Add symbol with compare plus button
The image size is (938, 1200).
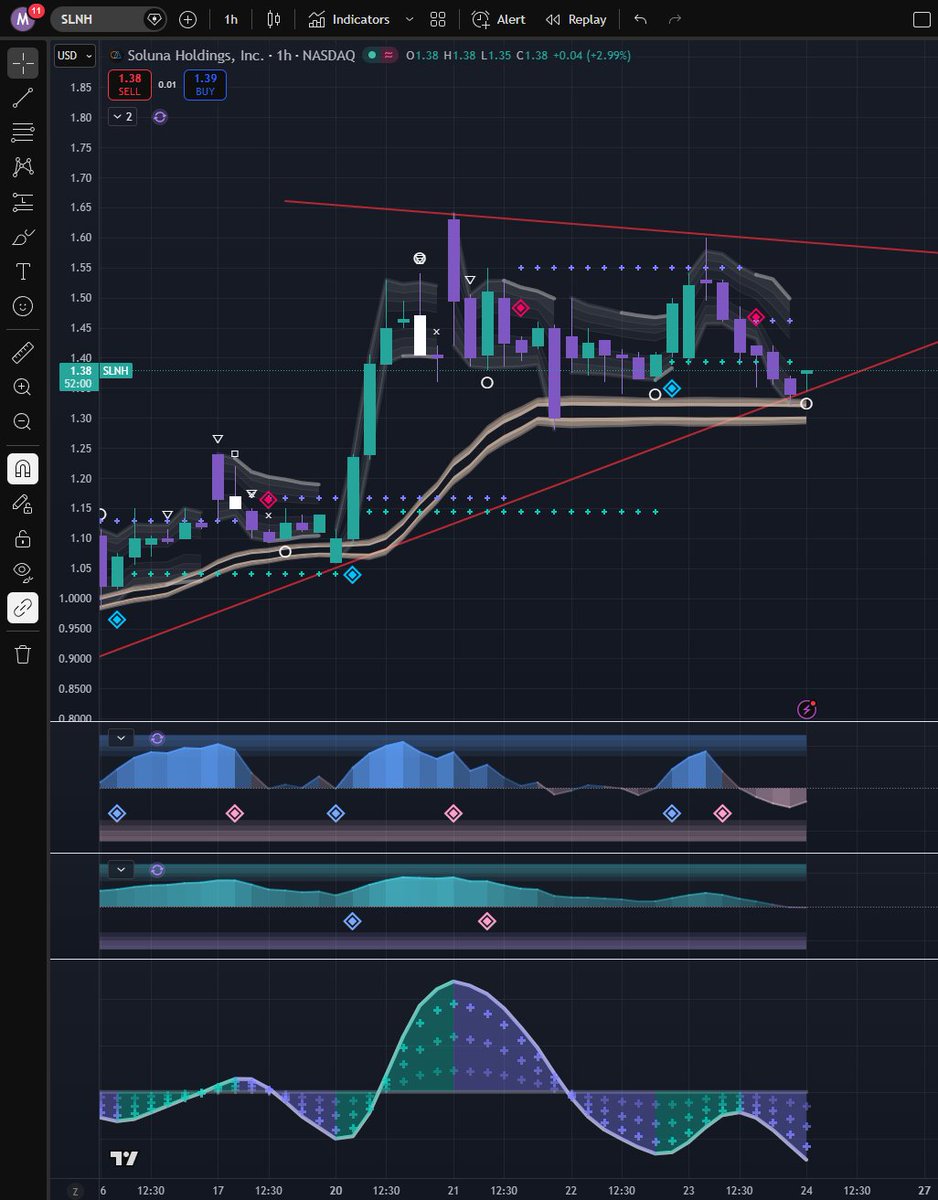pyautogui.click(x=188, y=19)
